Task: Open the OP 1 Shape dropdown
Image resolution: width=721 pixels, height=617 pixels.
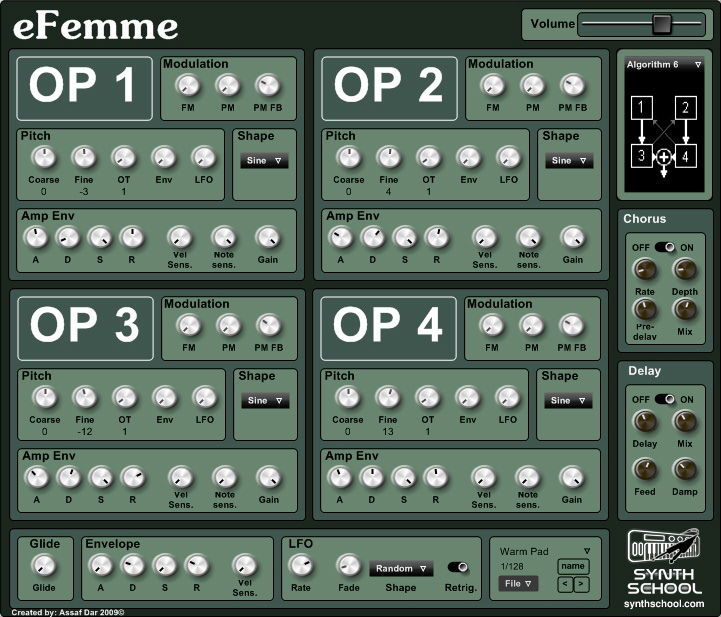Action: (x=264, y=160)
